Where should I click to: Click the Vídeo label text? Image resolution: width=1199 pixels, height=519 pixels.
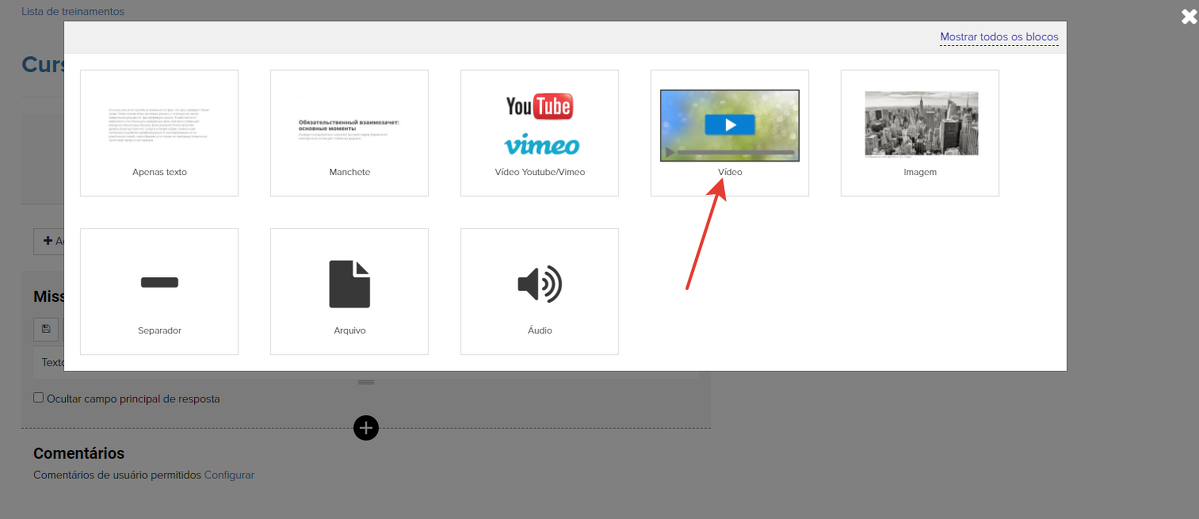coord(729,172)
